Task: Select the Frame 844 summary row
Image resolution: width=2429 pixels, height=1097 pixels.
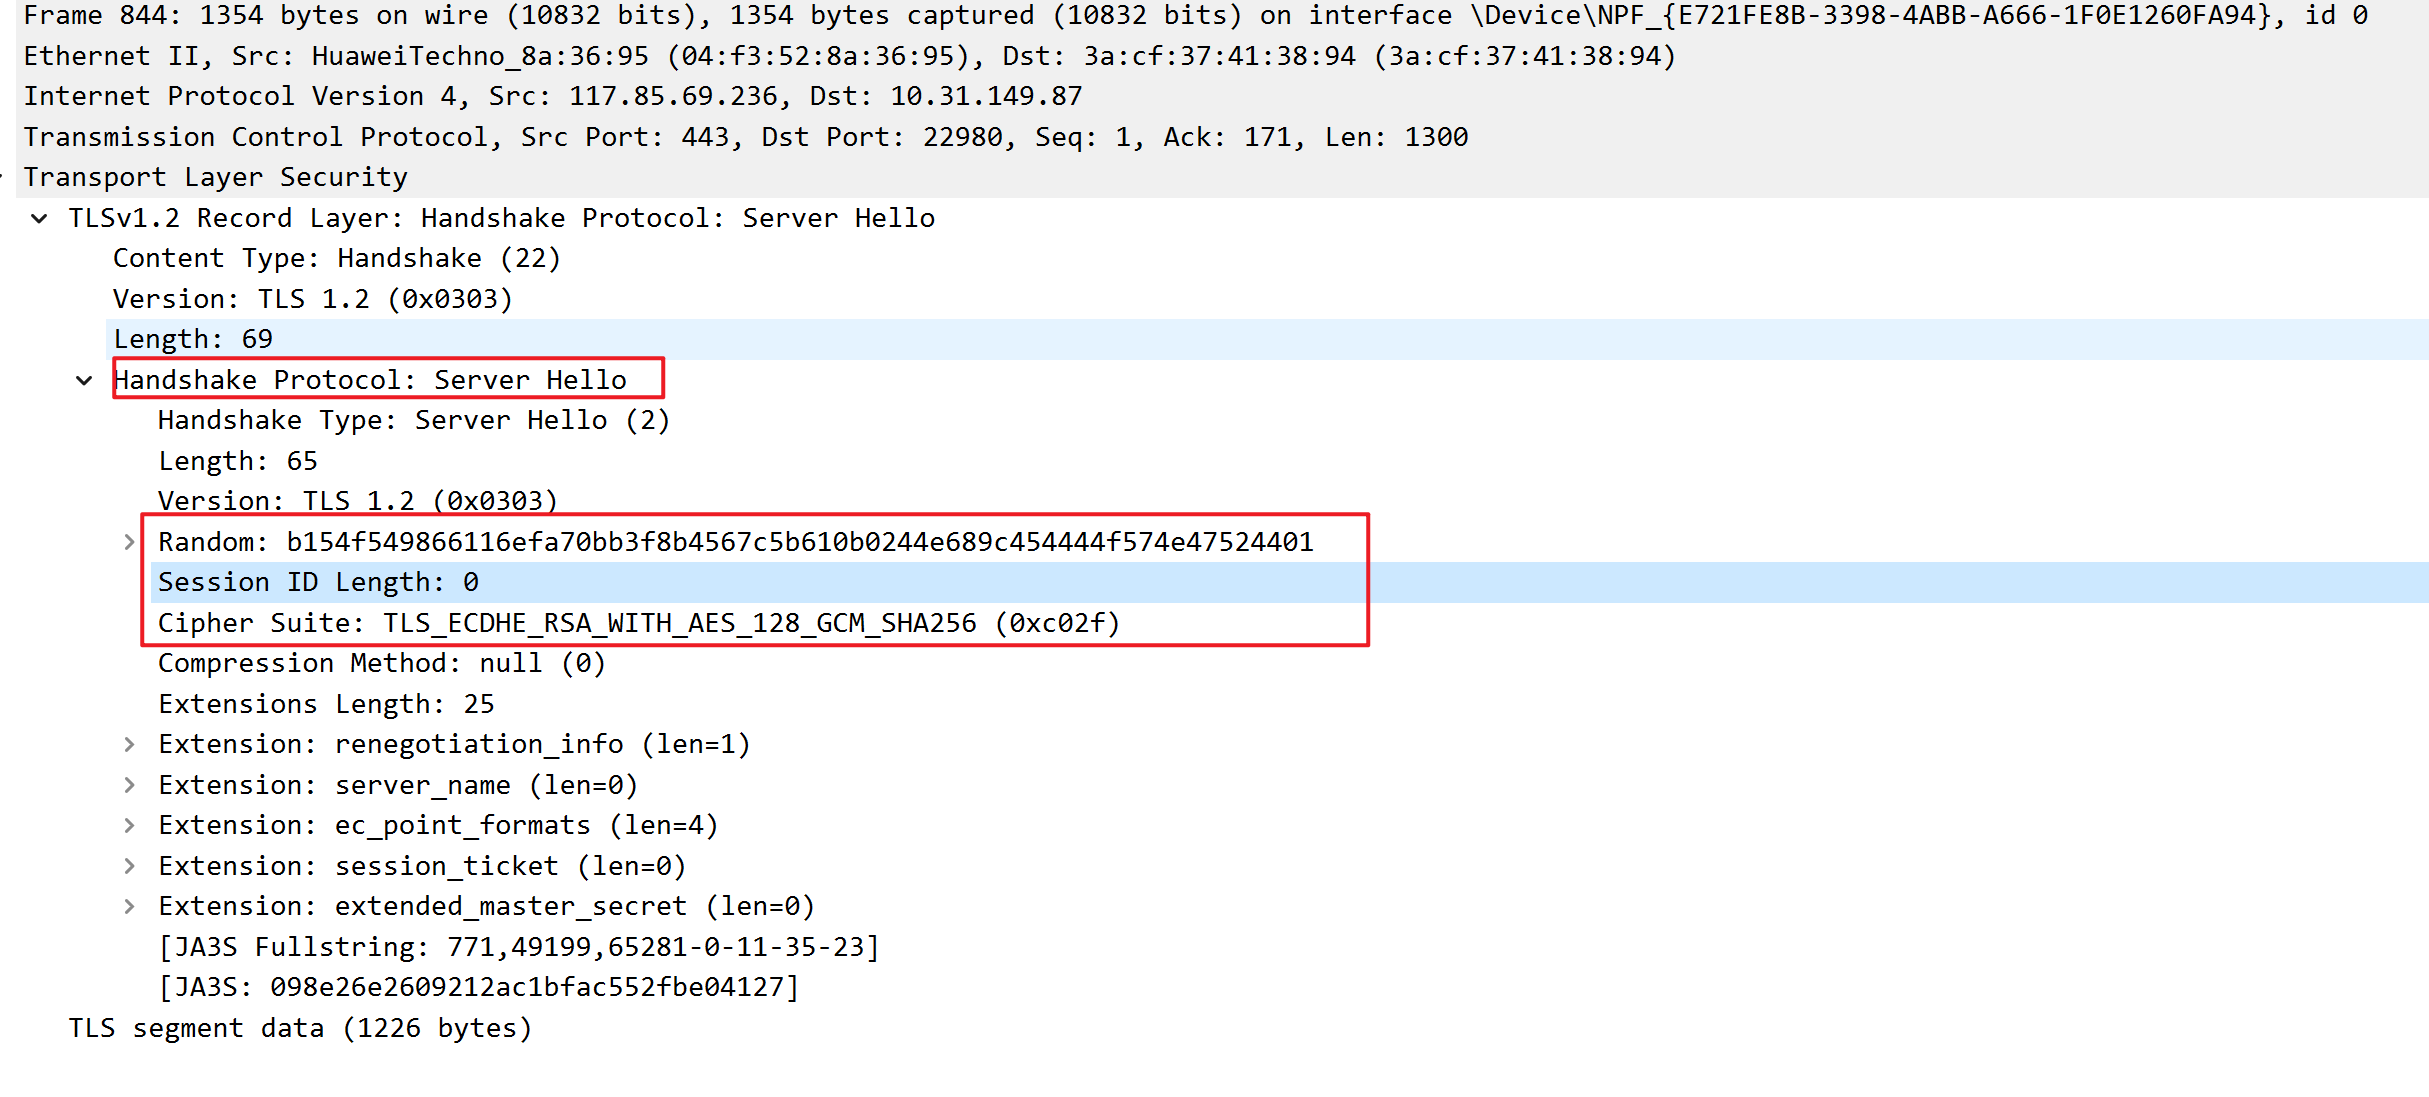Action: coord(1222,16)
